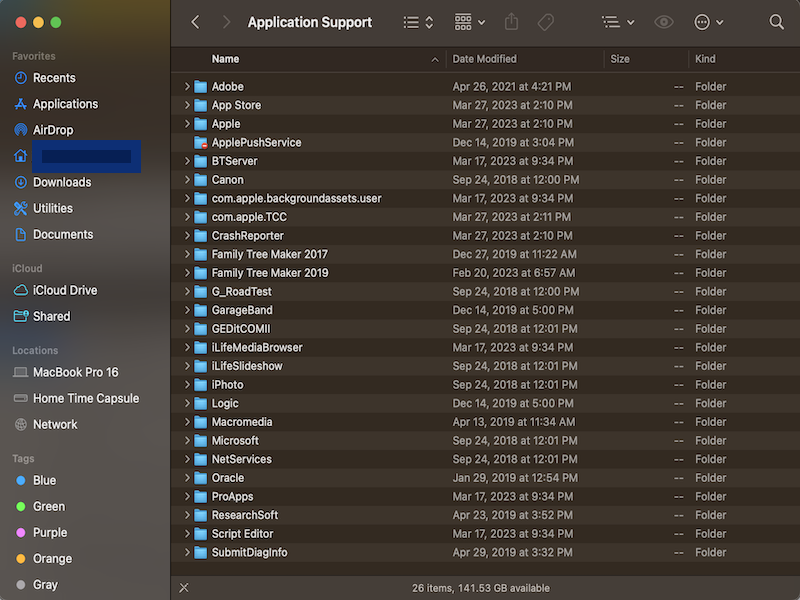Click the home folder icon in sidebar

(20, 156)
